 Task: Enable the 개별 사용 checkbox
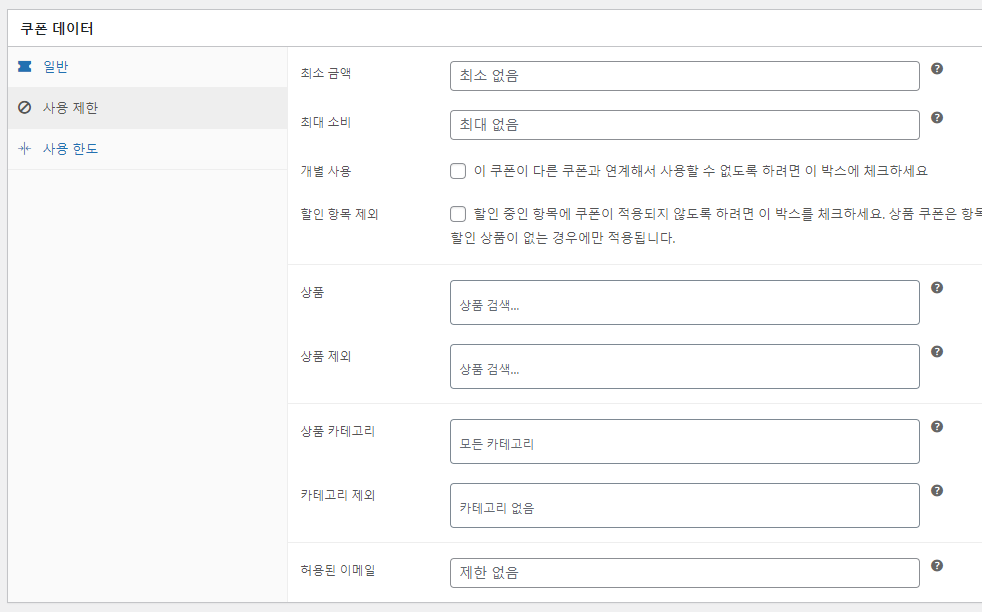(x=458, y=171)
